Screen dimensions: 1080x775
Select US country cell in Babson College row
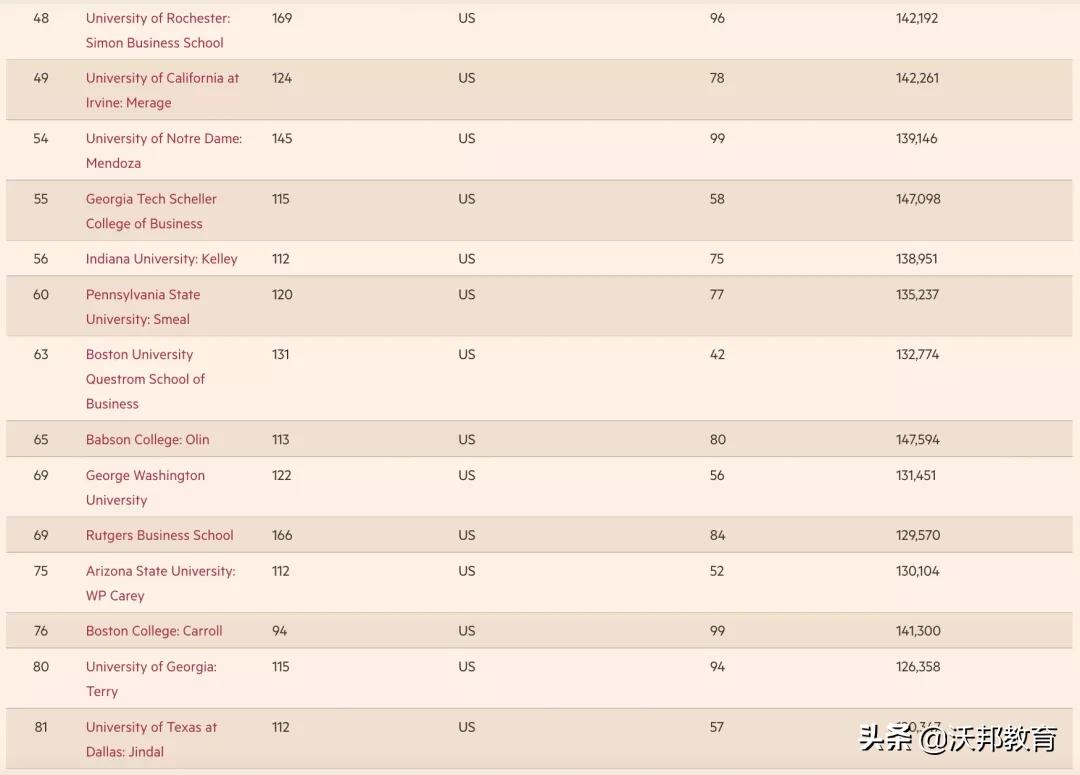pos(467,440)
